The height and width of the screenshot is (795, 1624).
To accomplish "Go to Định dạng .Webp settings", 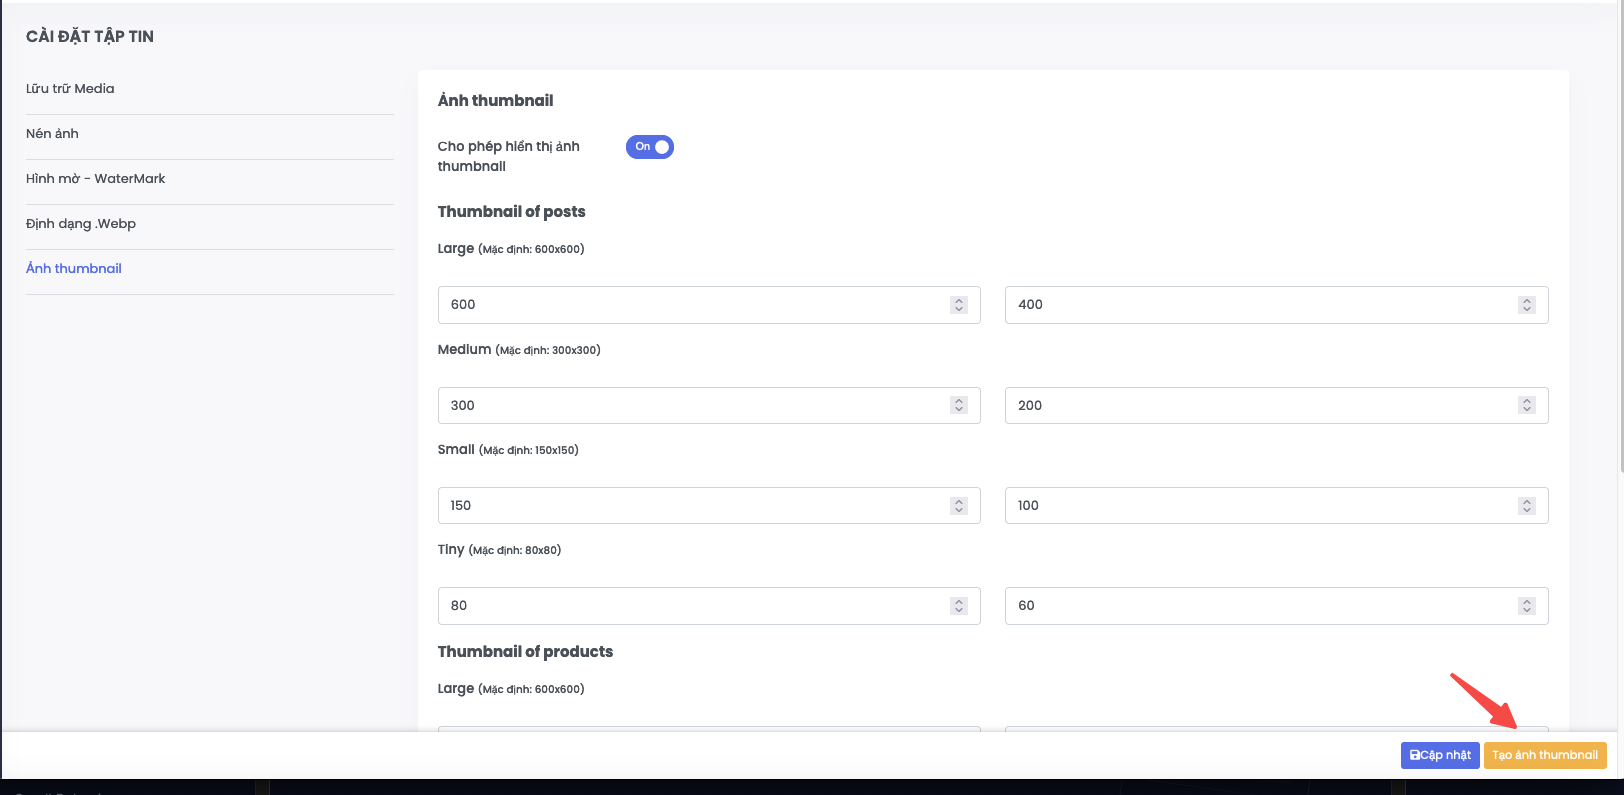I will pyautogui.click(x=81, y=224).
